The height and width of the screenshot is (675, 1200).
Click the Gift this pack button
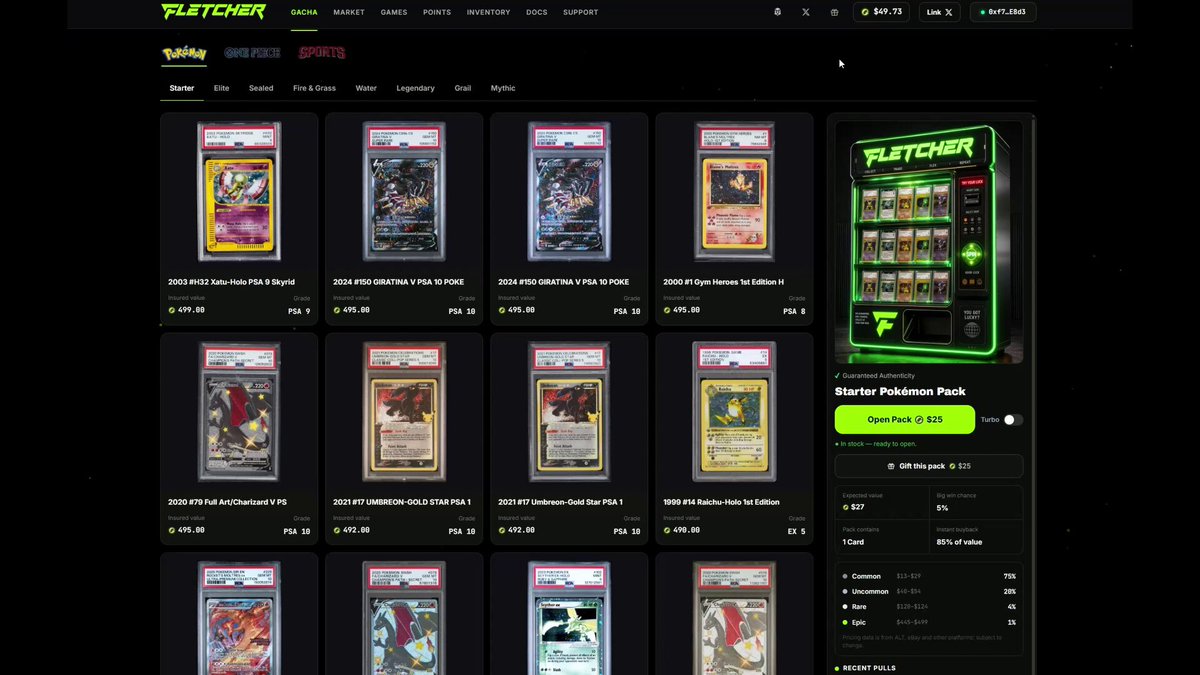coord(929,466)
